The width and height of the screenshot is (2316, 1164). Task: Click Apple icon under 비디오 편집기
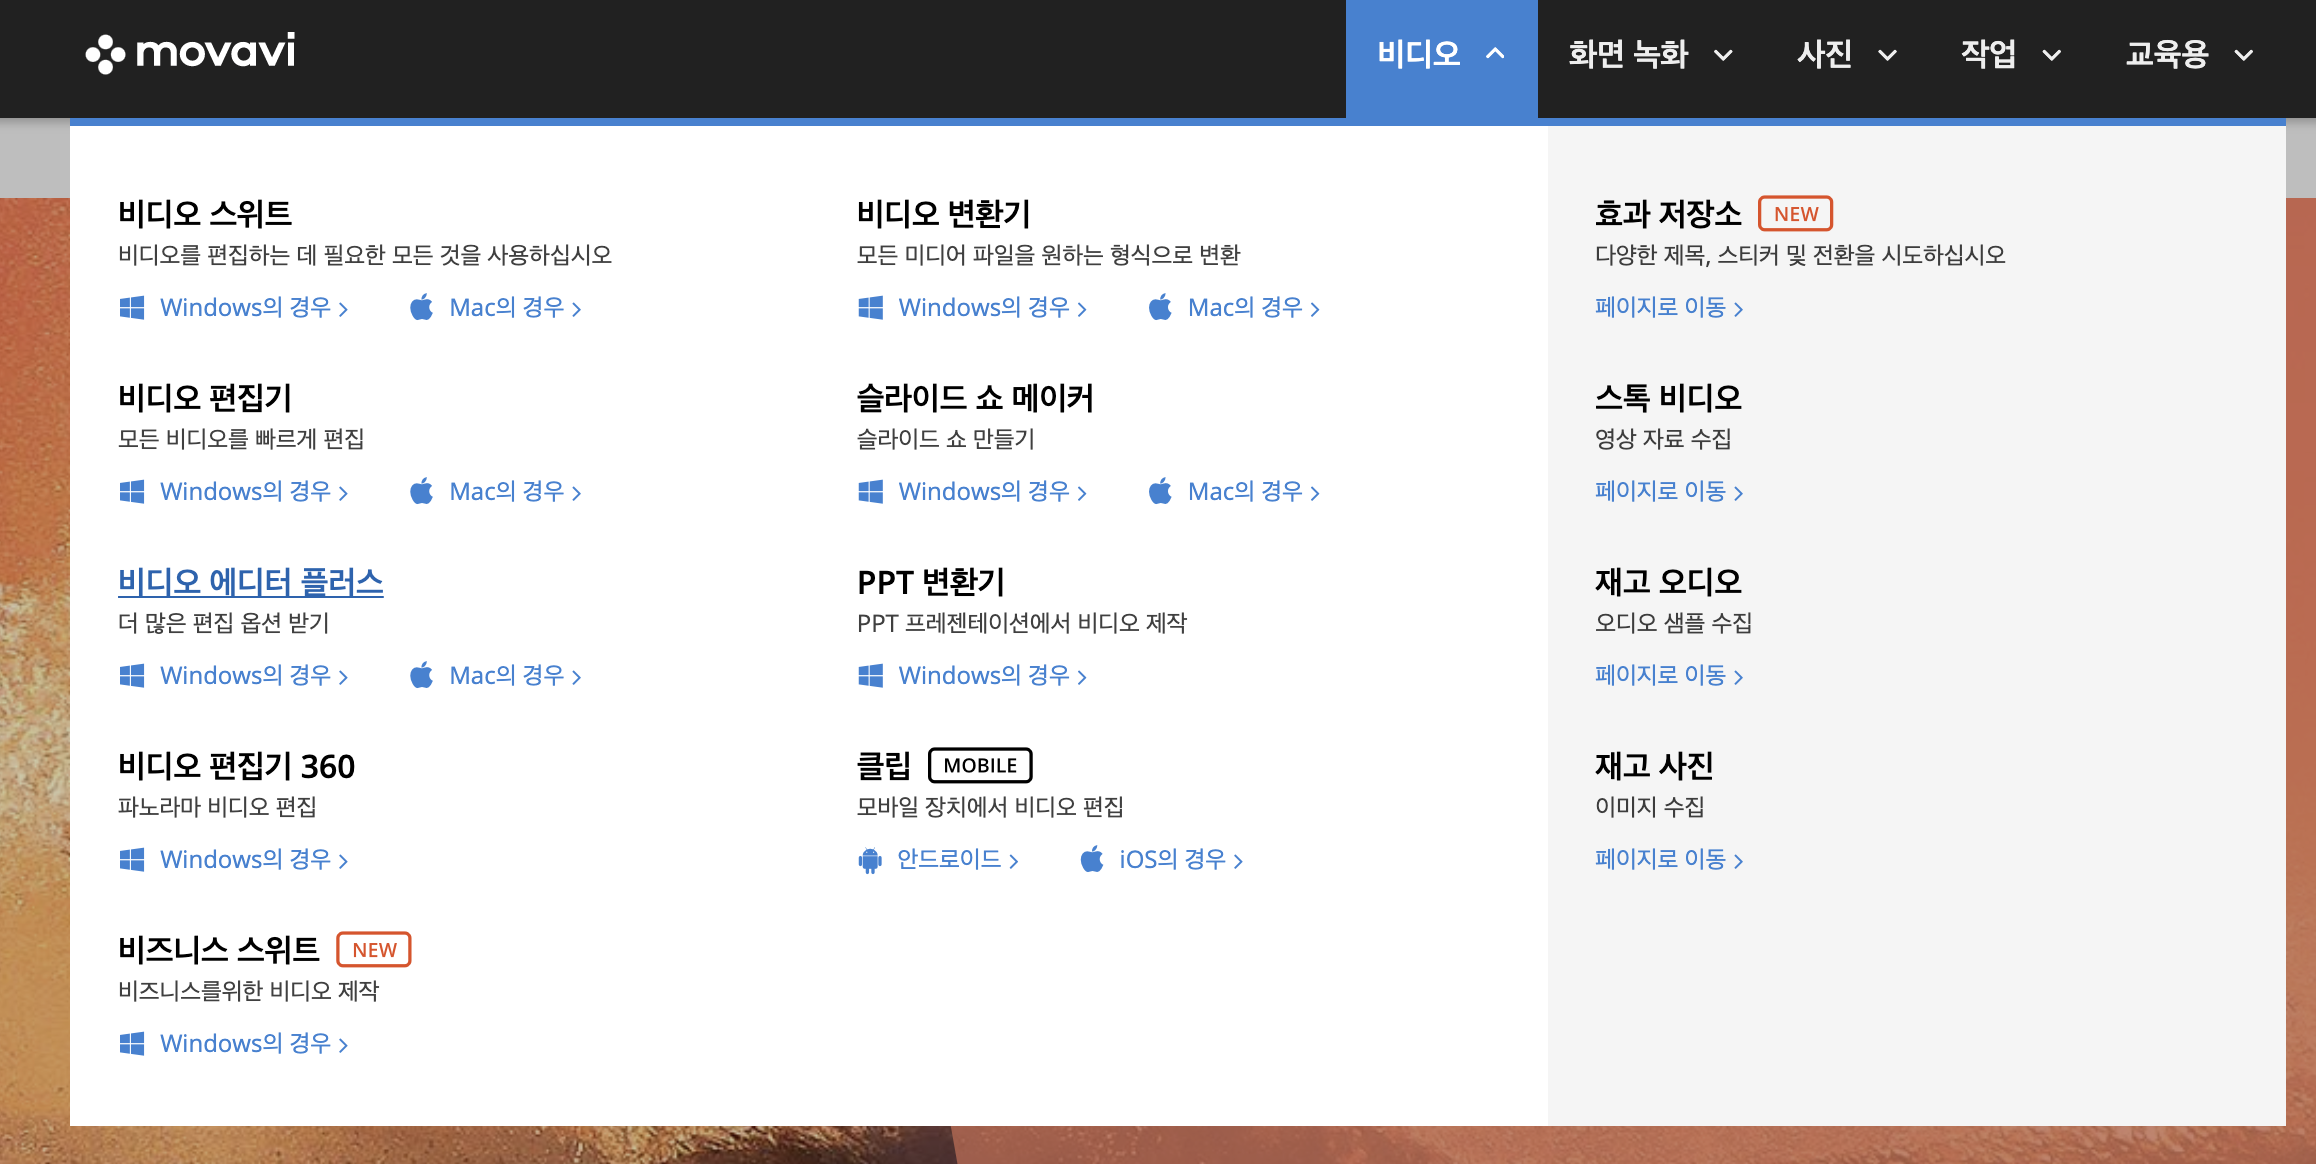click(x=422, y=492)
